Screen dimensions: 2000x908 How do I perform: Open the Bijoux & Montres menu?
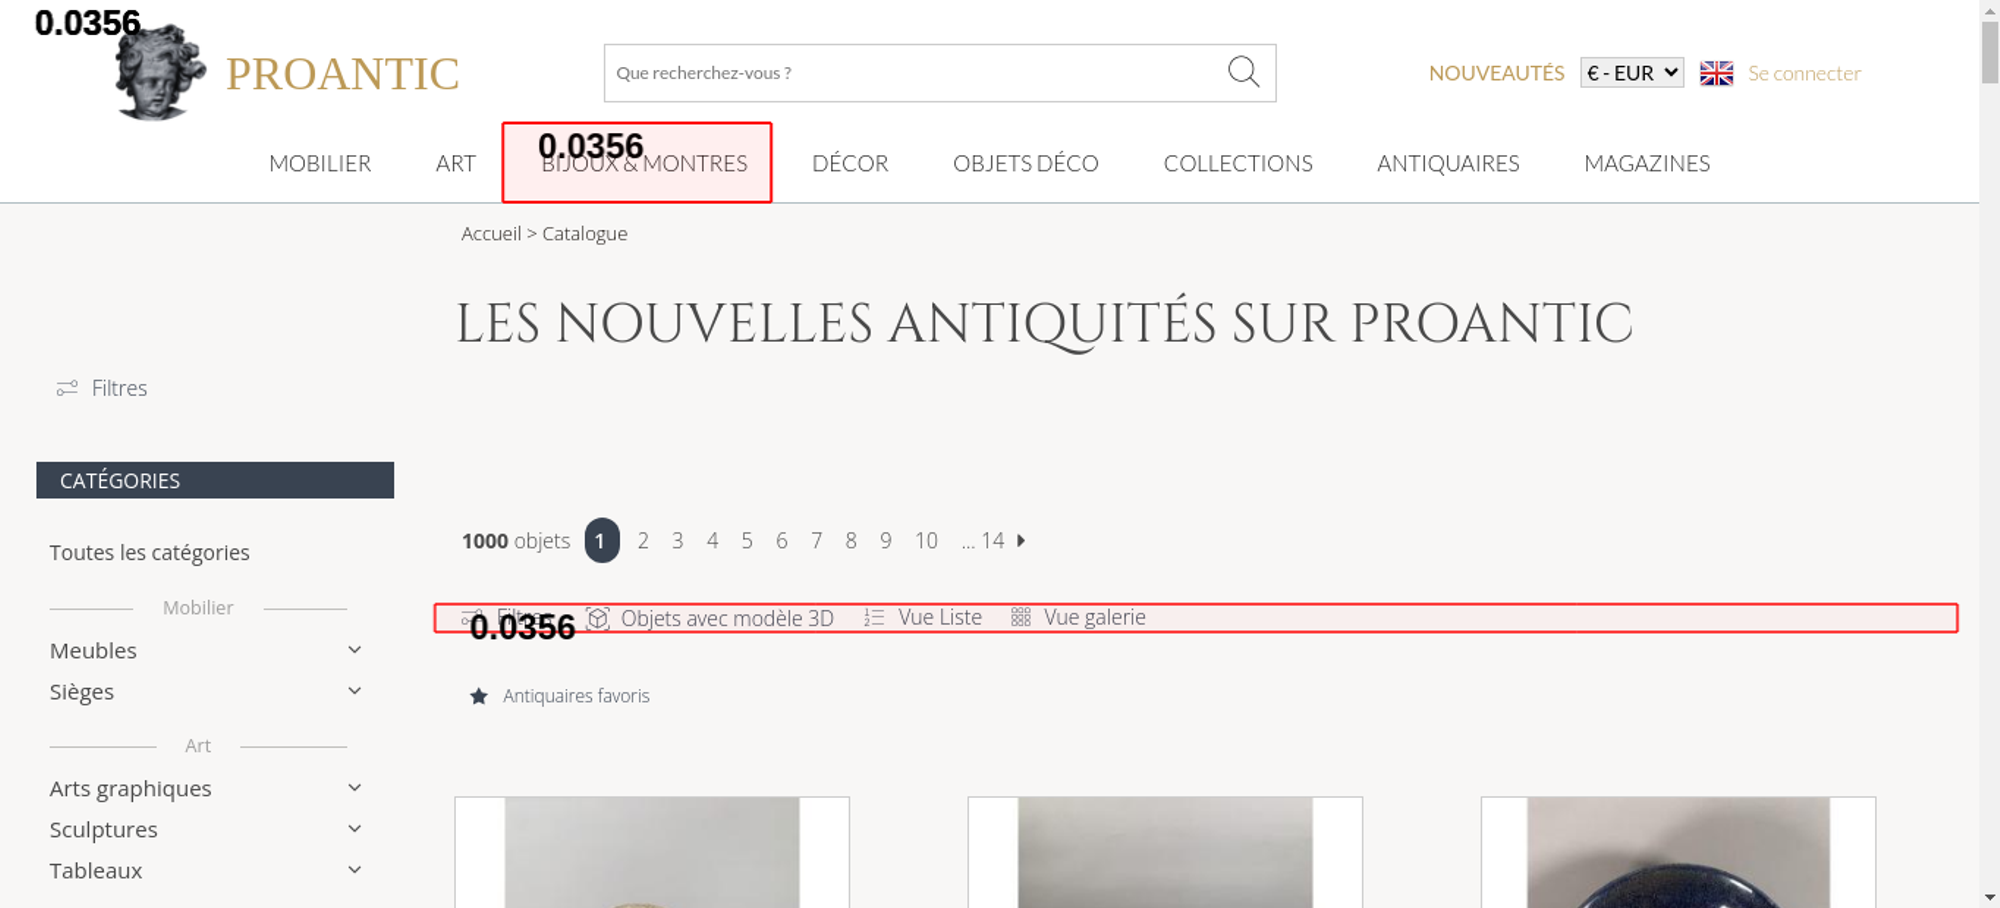click(644, 163)
